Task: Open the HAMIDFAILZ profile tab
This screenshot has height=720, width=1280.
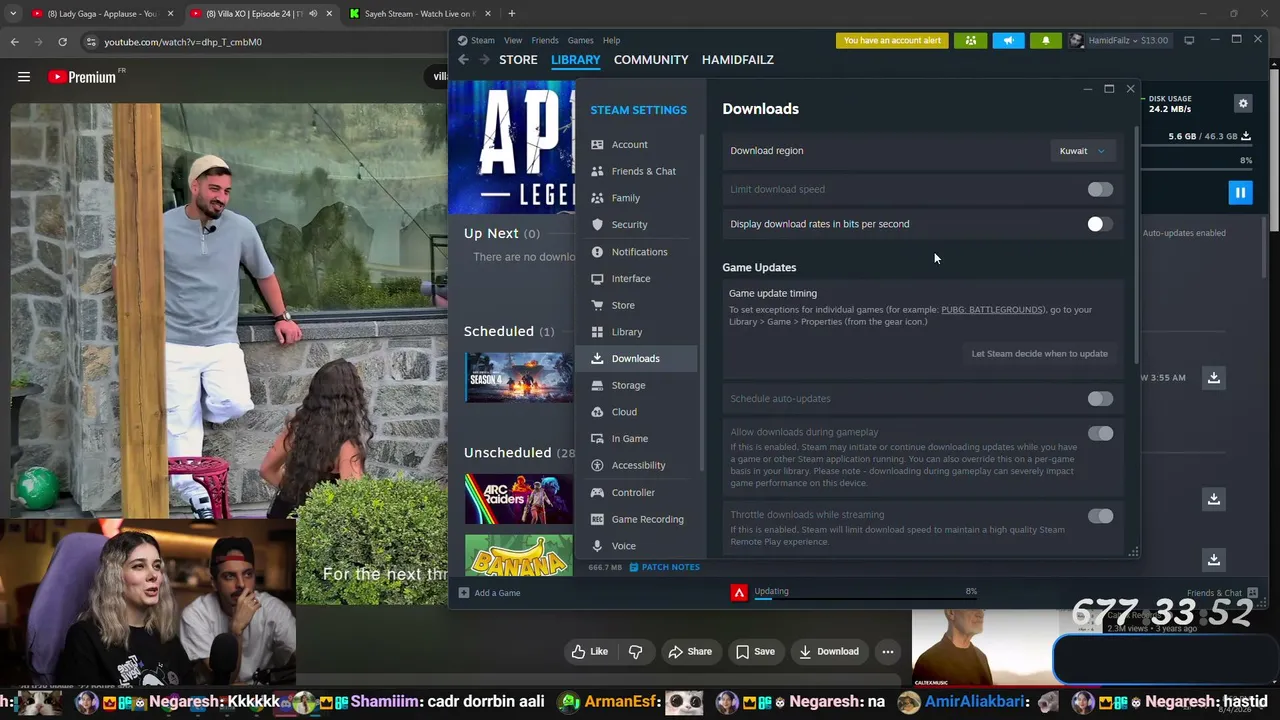Action: pyautogui.click(x=738, y=60)
